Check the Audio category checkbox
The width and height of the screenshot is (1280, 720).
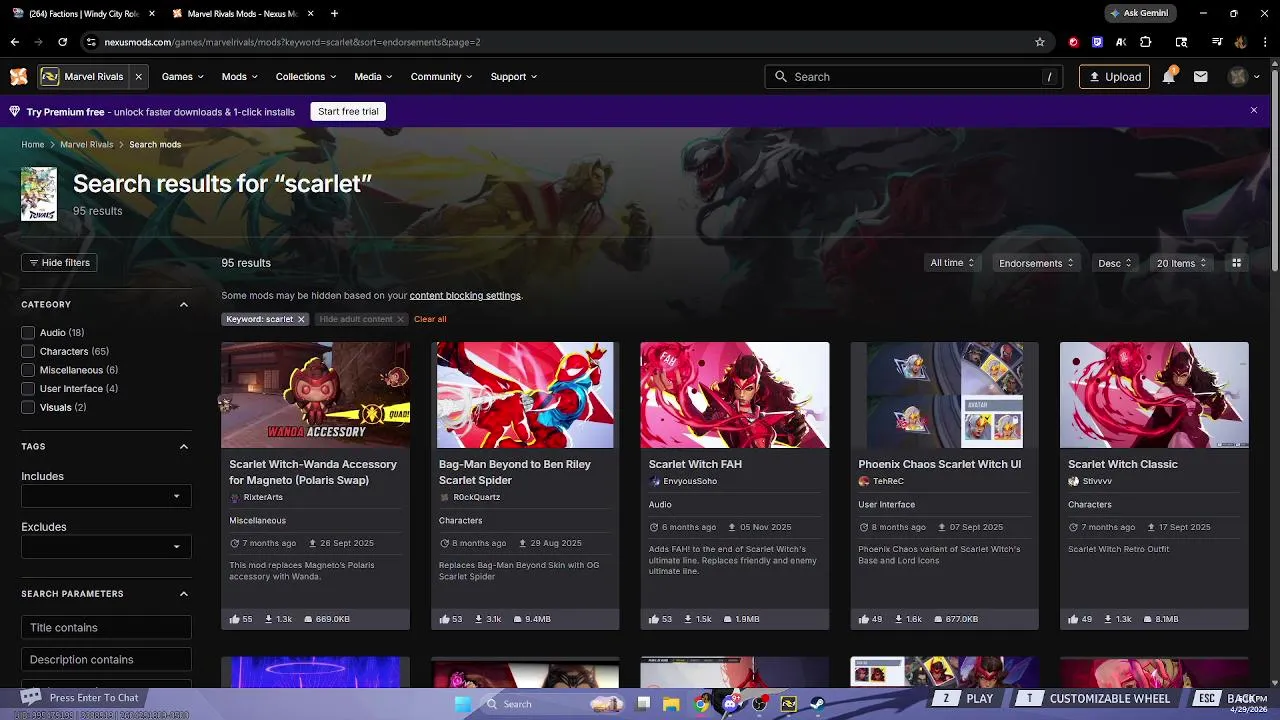[x=28, y=333]
